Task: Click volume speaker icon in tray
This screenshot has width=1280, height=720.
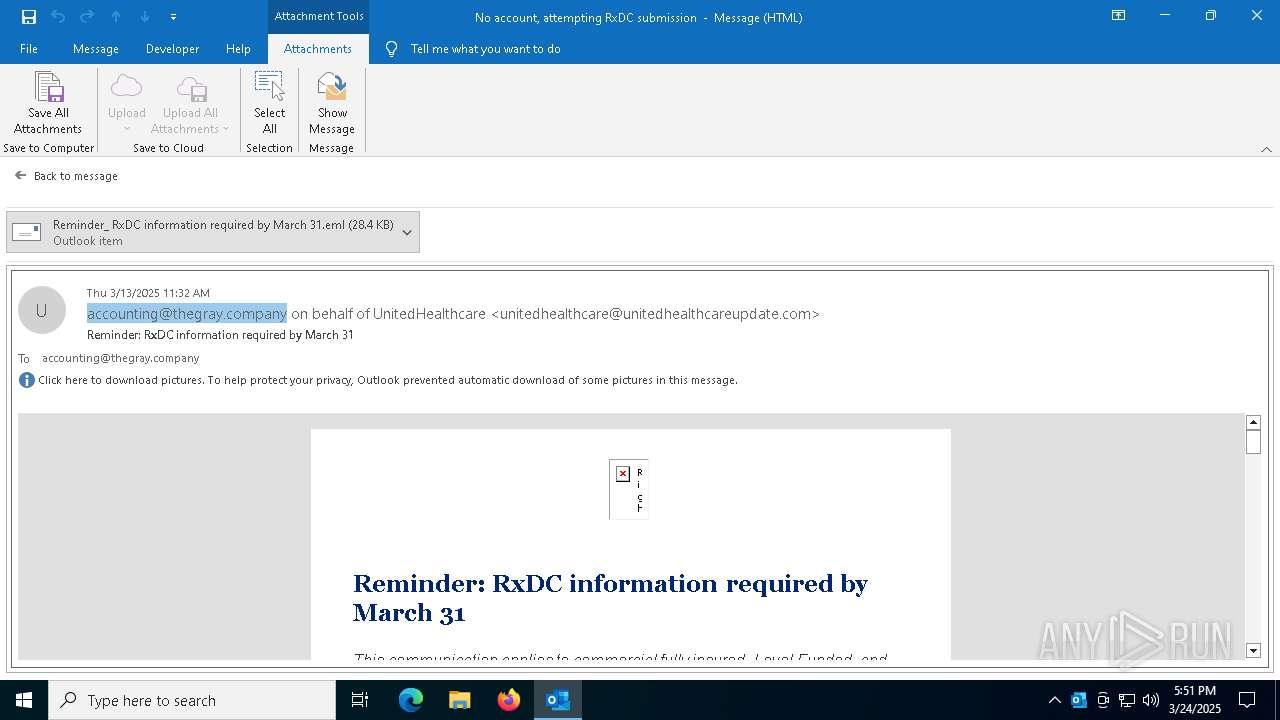Action: [x=1151, y=700]
